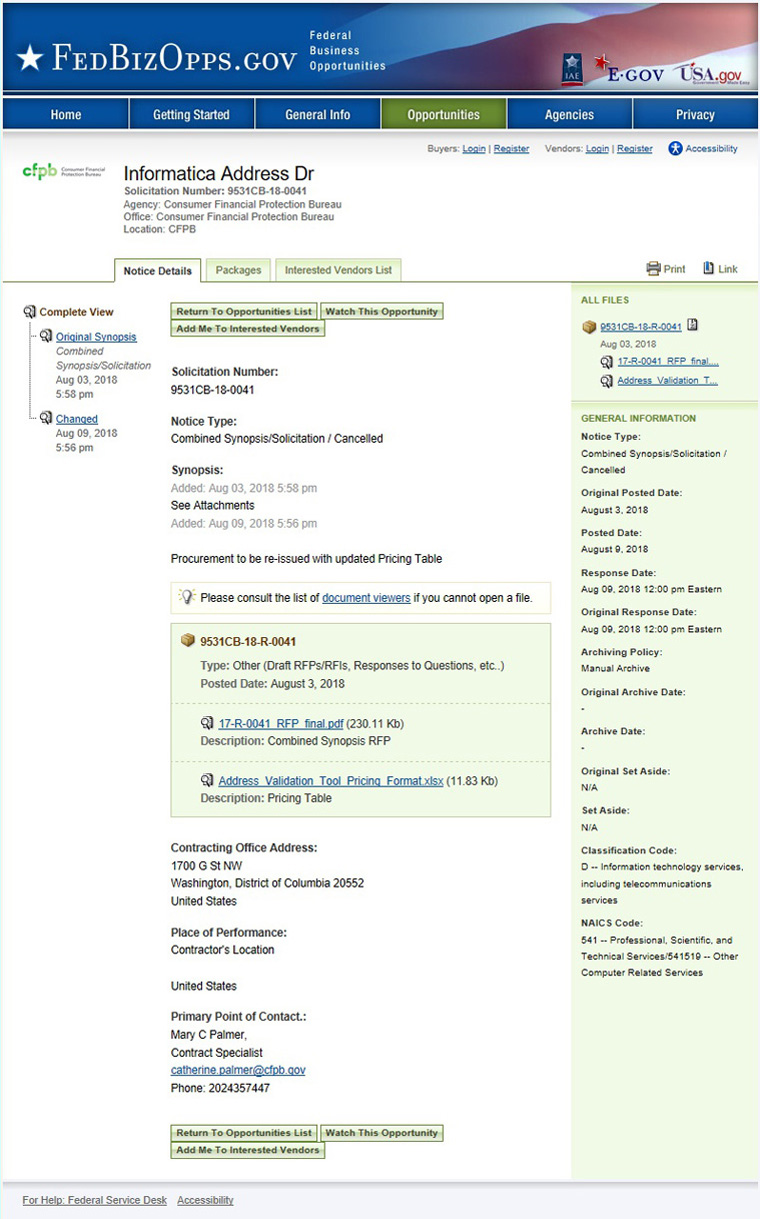Click the icon beside Original Synopsis
Image resolution: width=760 pixels, height=1219 pixels.
tap(46, 336)
